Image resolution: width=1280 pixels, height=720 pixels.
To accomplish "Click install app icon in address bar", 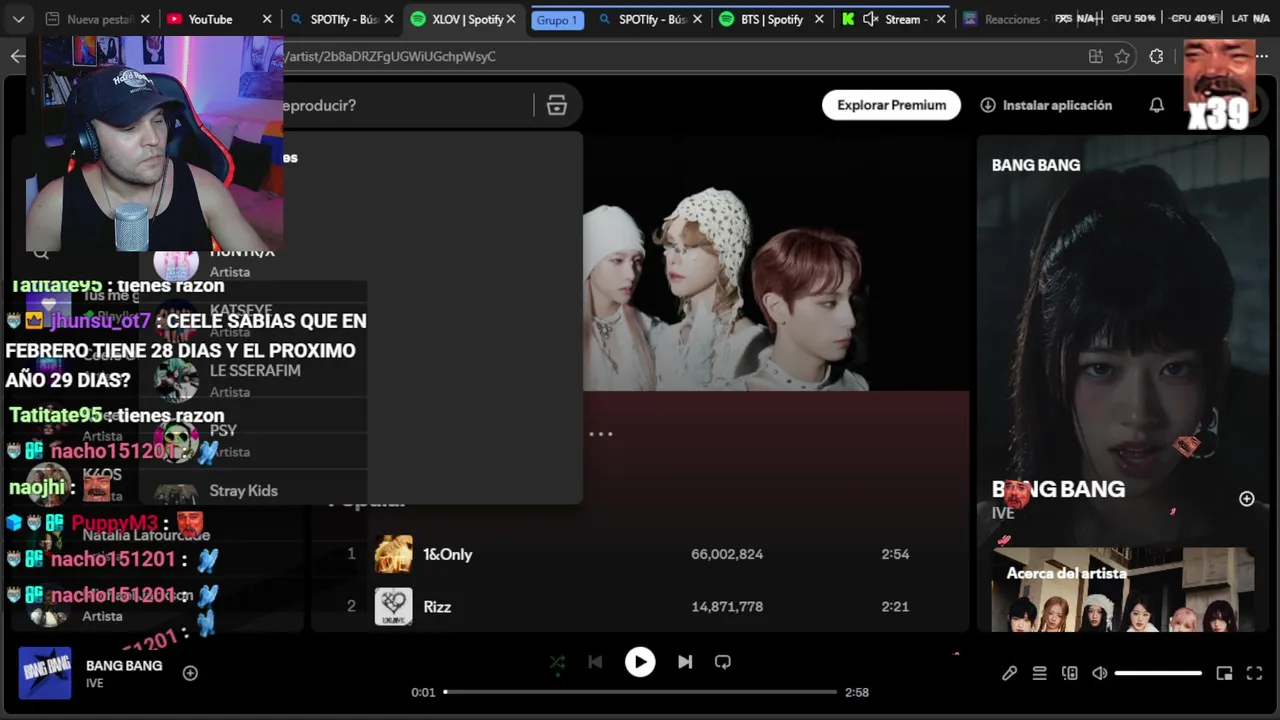I will click(1096, 57).
